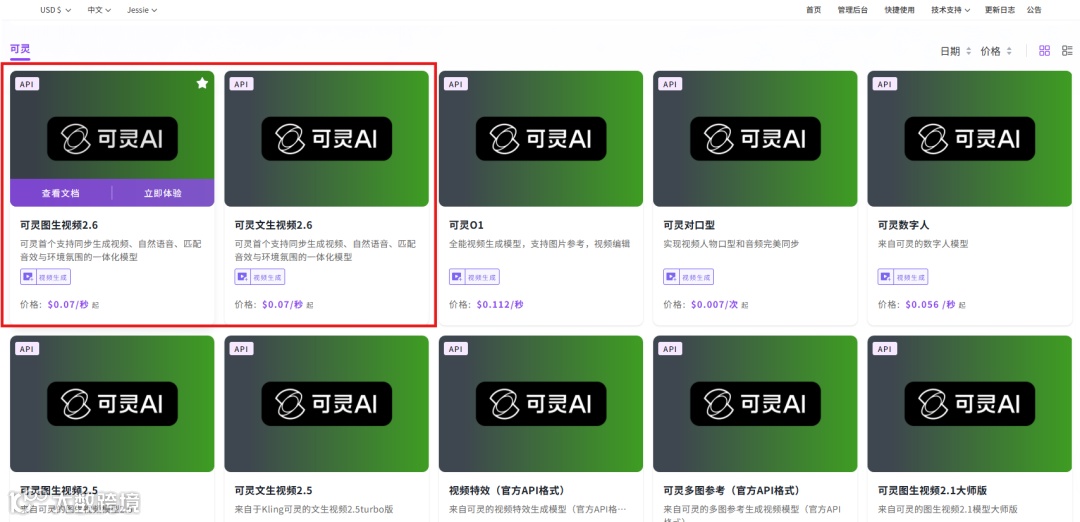Click description 实现视频人物口型和音频完美同步
Screen dimensions: 1080x522
pos(731,244)
